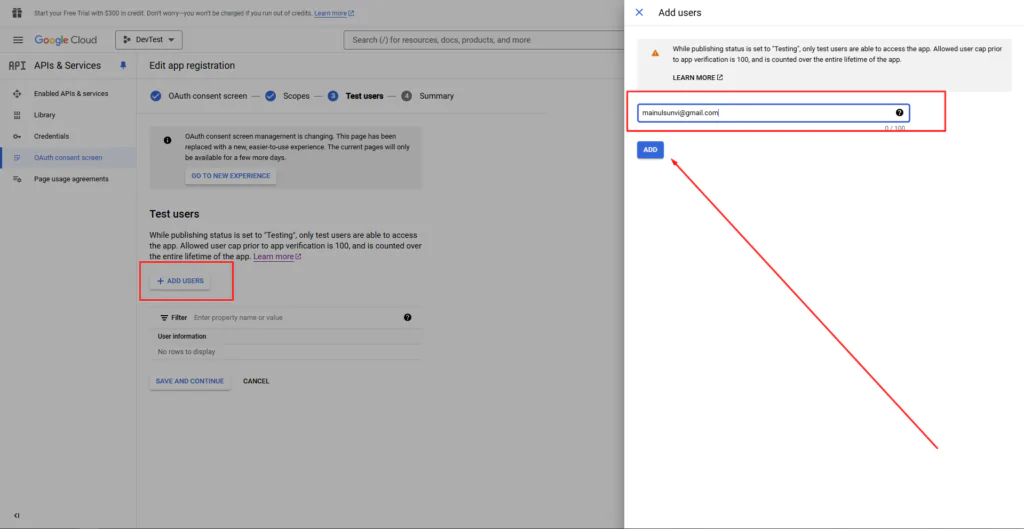The image size is (1024, 529).
Task: Click the gift icon in free trial banner
Action: [x=18, y=13]
